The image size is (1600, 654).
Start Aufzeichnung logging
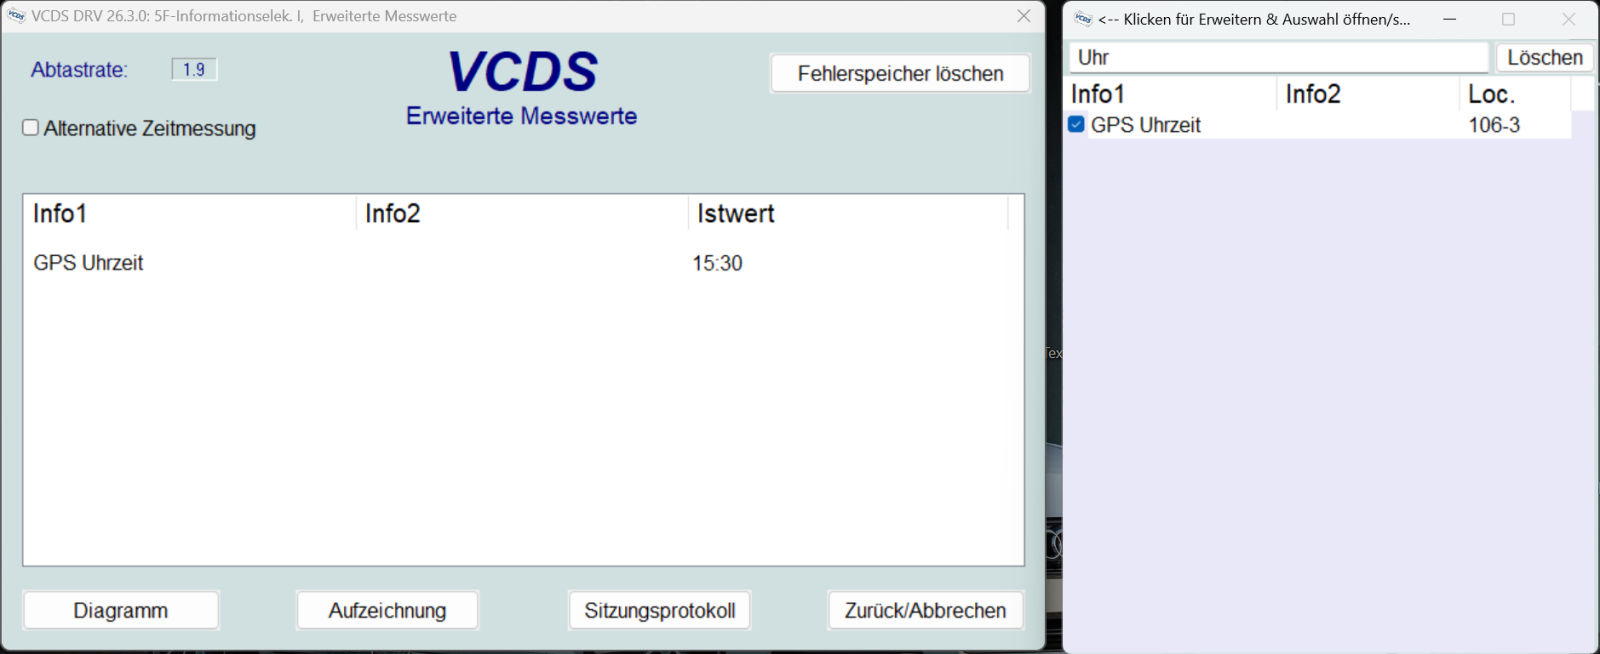pos(387,610)
